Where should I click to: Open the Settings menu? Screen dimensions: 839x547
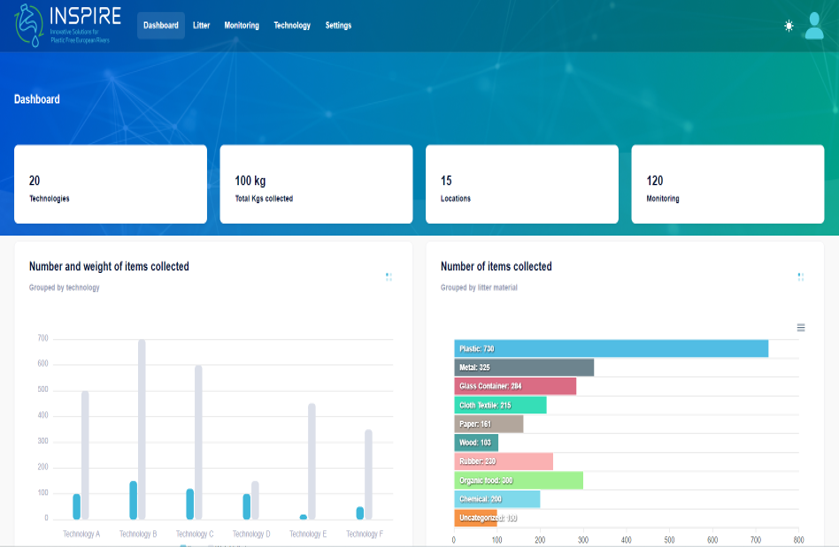tap(338, 26)
